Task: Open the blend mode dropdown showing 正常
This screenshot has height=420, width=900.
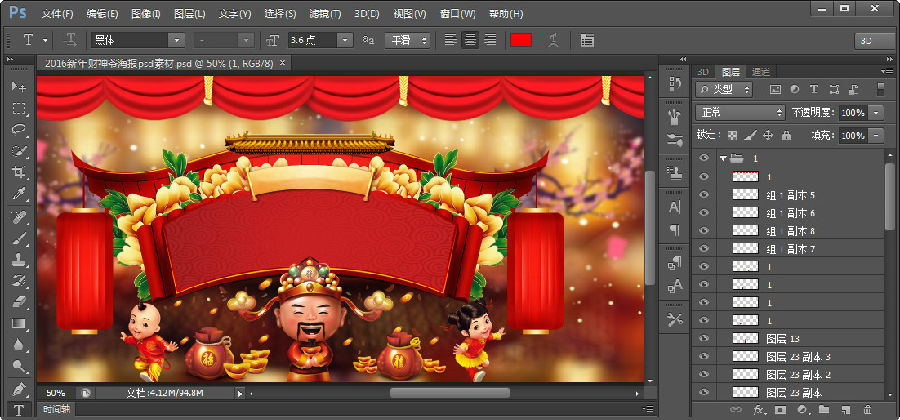Action: 739,112
